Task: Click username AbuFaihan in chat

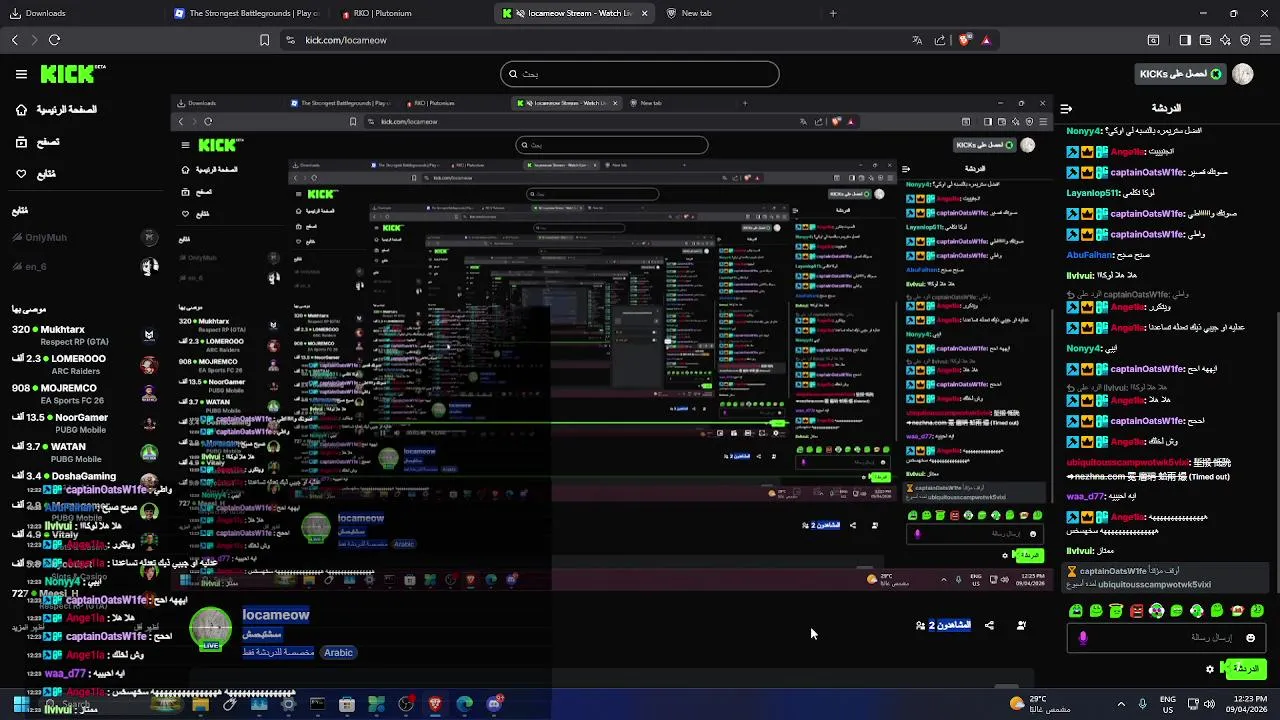Action: (x=1089, y=255)
